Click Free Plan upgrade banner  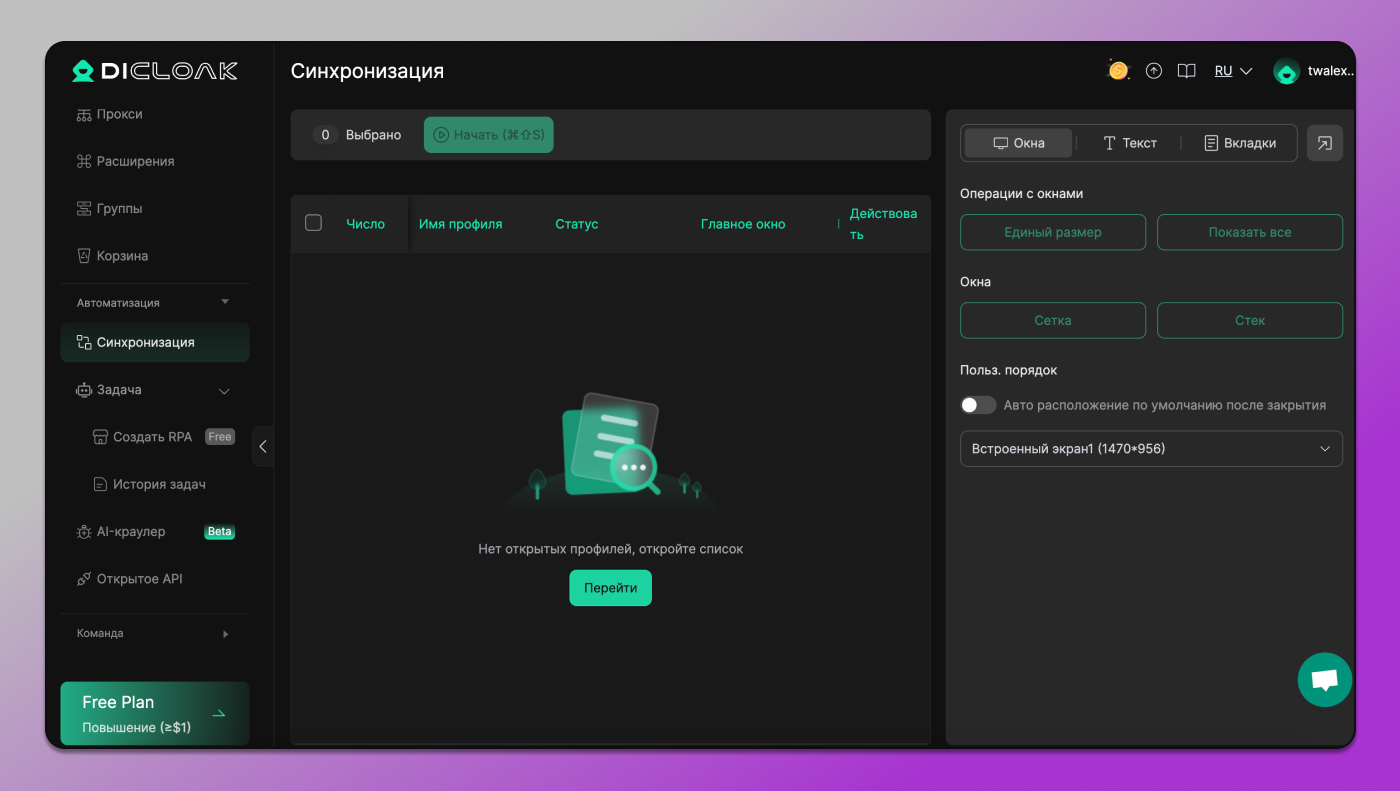154,713
